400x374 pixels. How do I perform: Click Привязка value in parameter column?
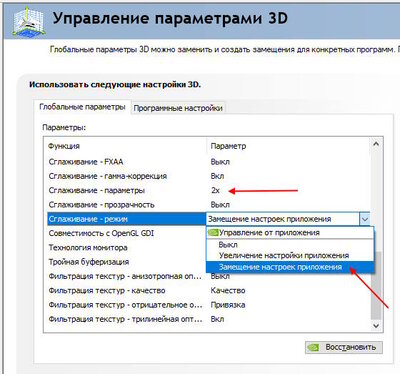[228, 305]
